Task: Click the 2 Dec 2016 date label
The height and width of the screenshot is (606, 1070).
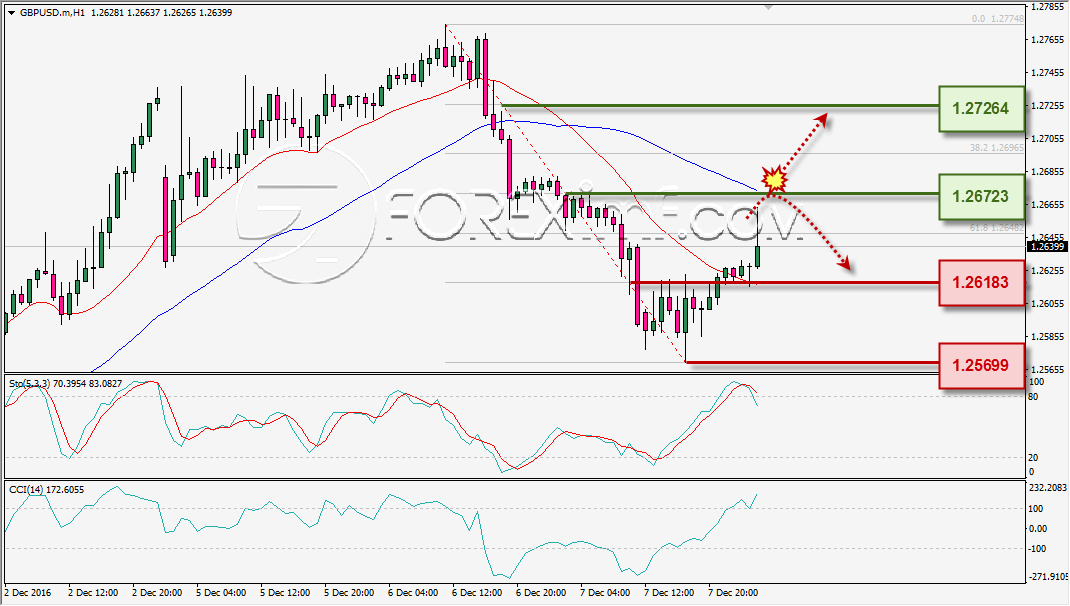Action: 28,592
